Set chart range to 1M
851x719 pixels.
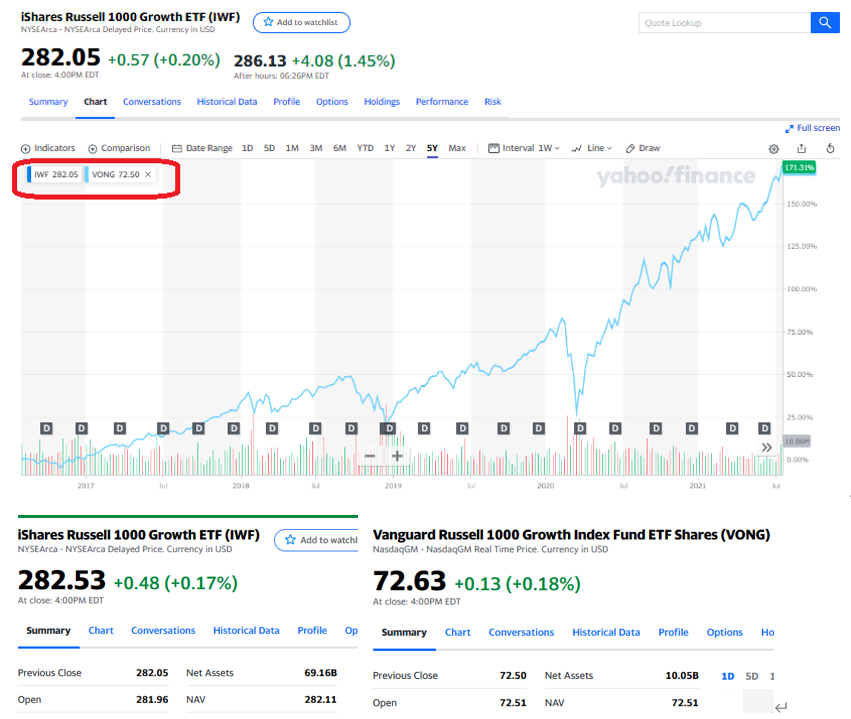[x=292, y=148]
